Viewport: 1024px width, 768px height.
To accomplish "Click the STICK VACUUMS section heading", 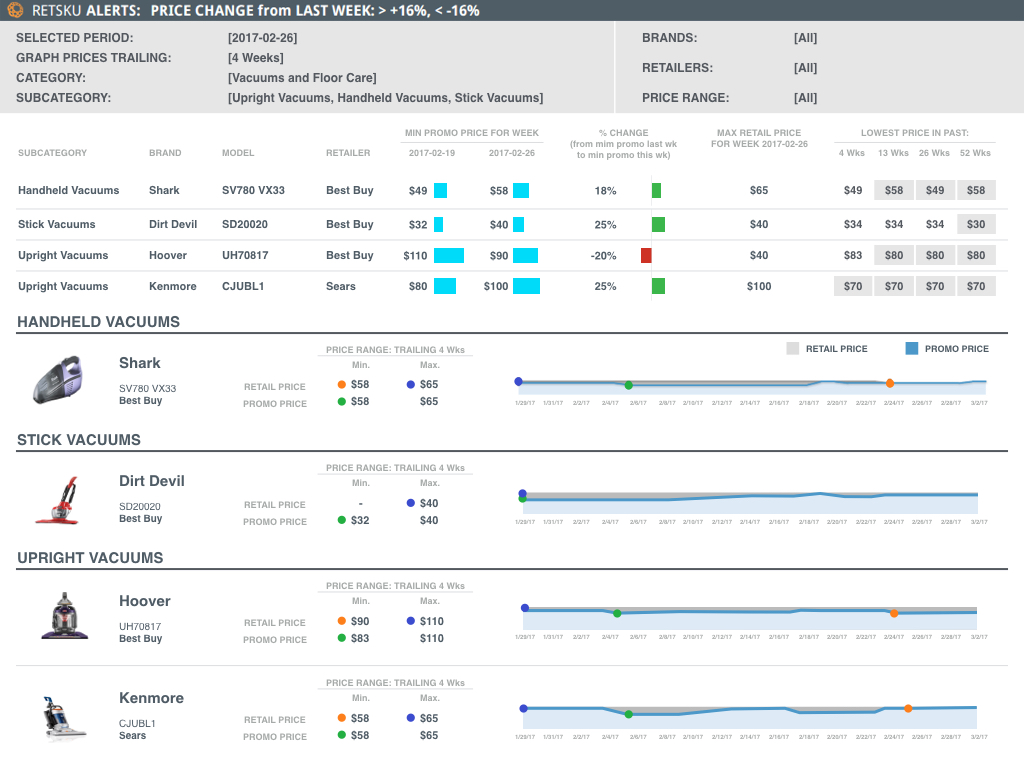I will point(79,440).
